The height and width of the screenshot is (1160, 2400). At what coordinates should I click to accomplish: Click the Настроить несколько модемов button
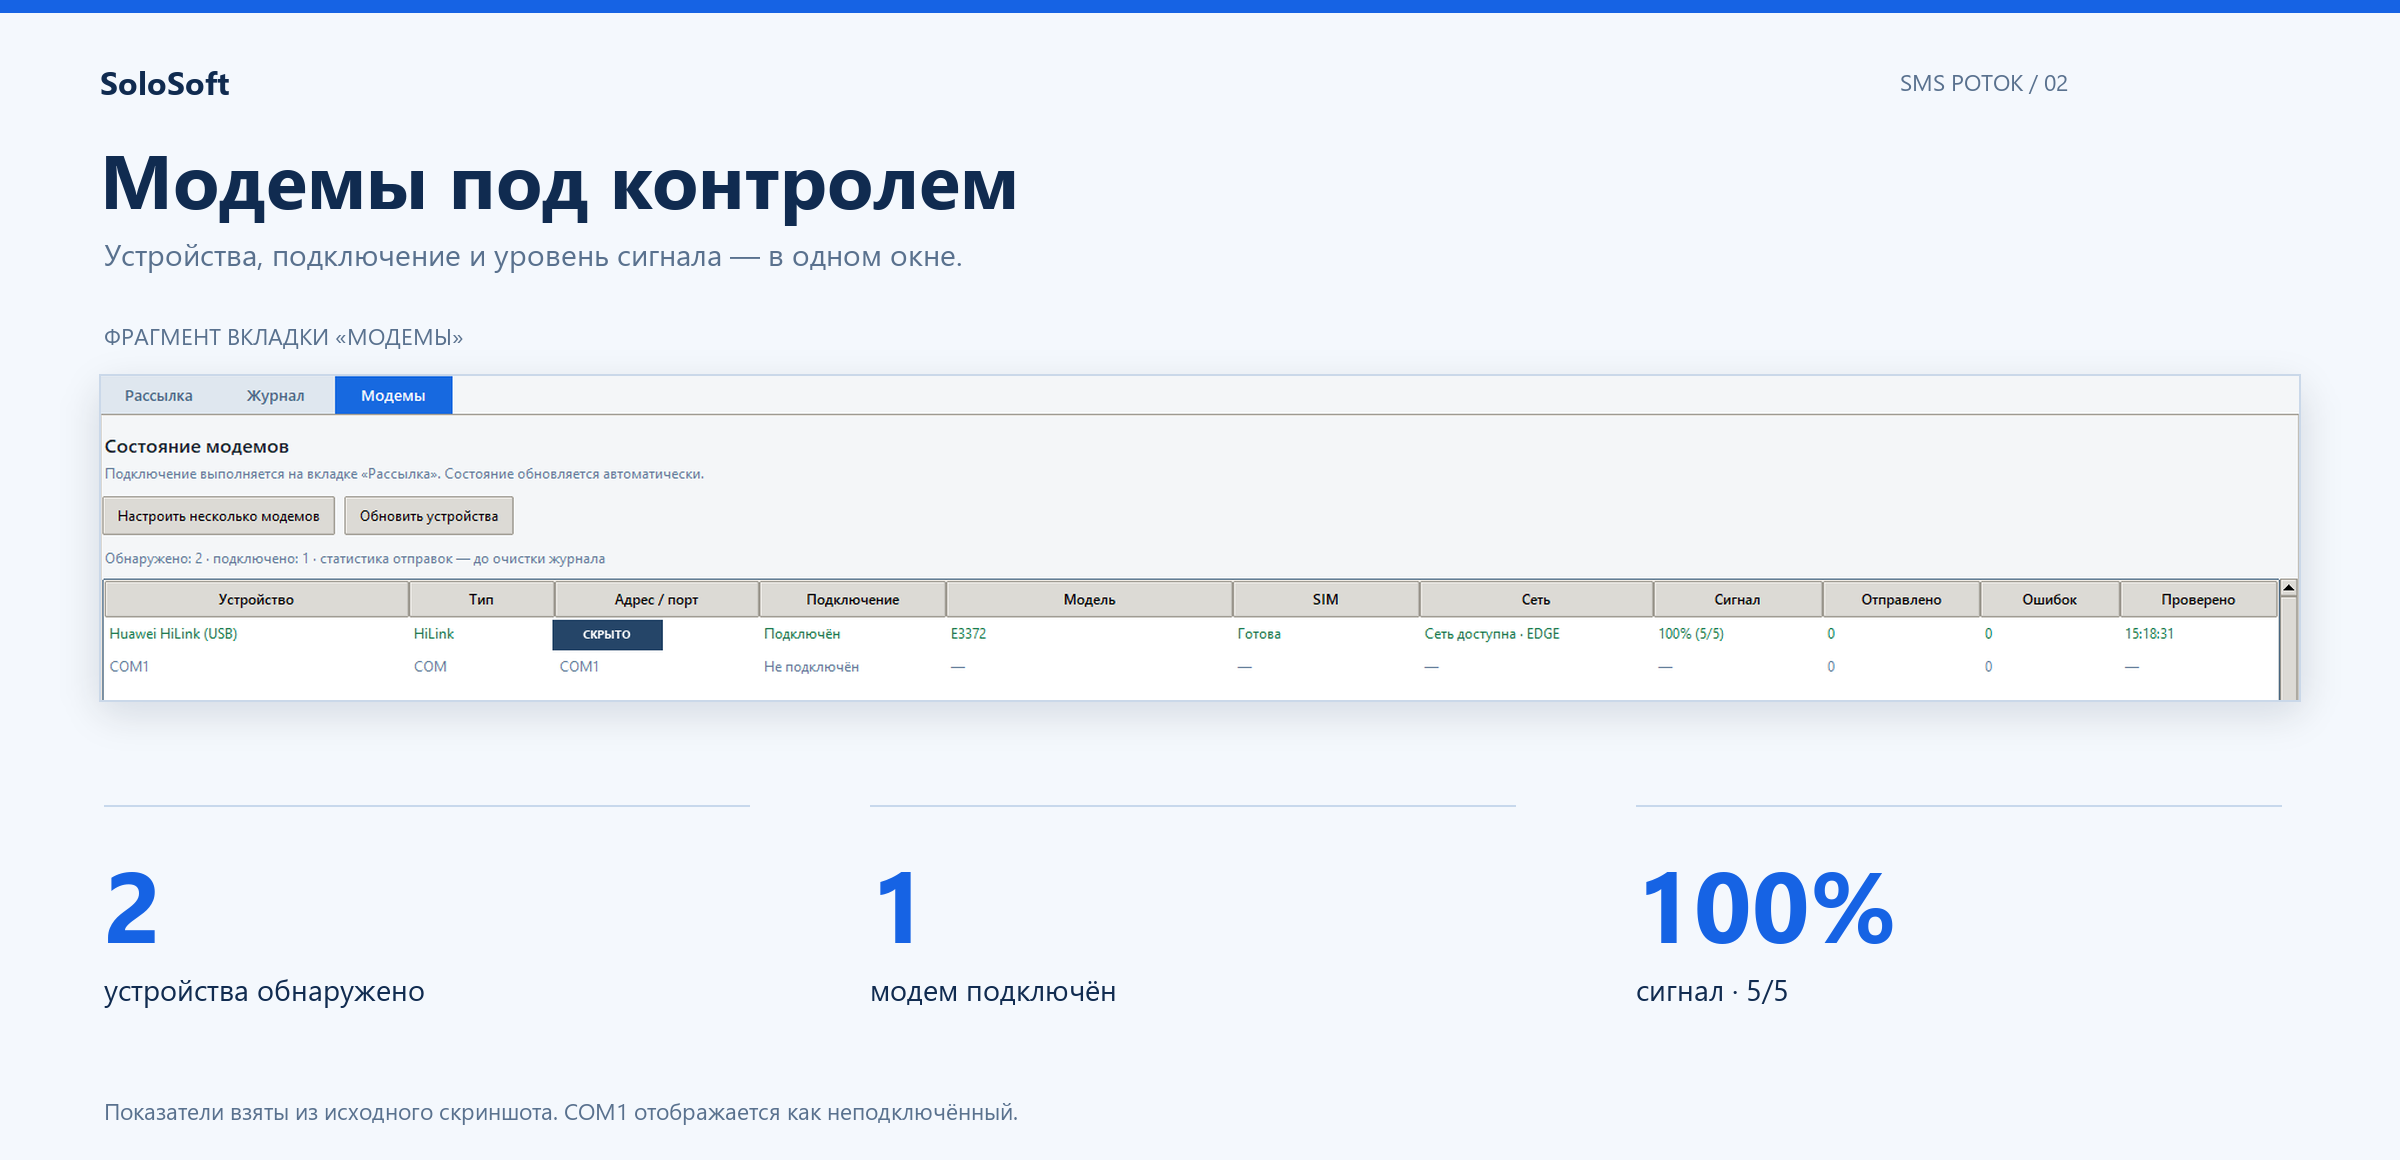pos(218,516)
